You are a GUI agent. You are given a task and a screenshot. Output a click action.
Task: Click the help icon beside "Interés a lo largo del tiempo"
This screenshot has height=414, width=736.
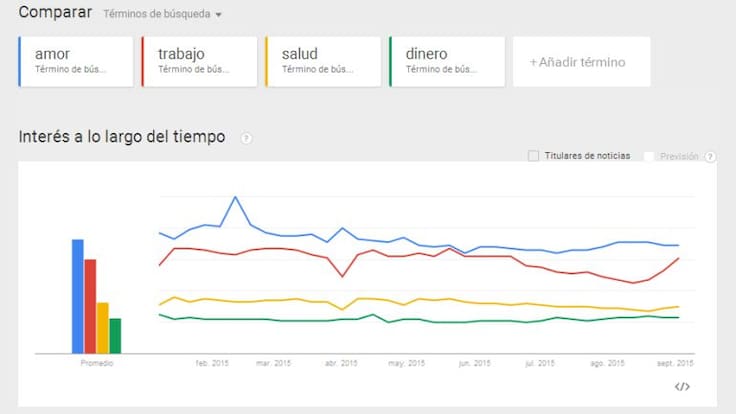[x=246, y=138]
